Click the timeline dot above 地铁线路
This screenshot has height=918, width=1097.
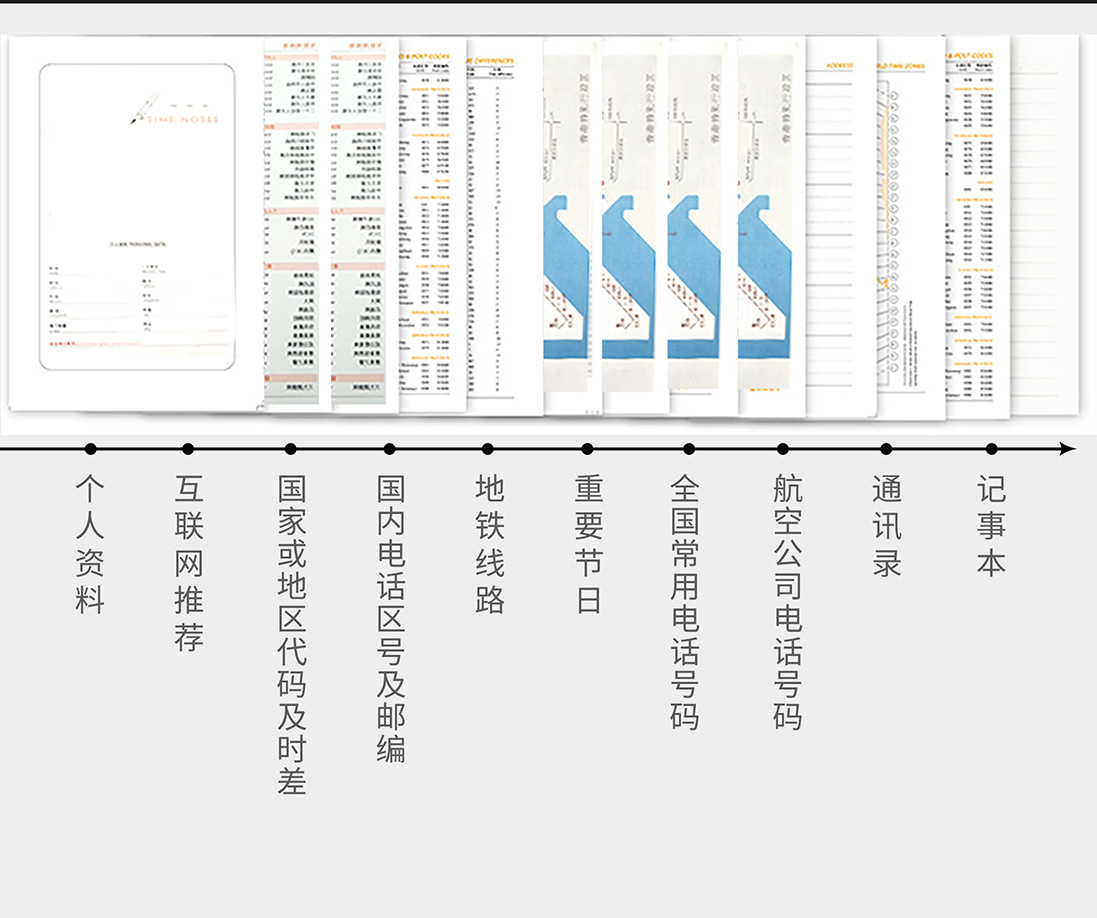click(x=488, y=449)
